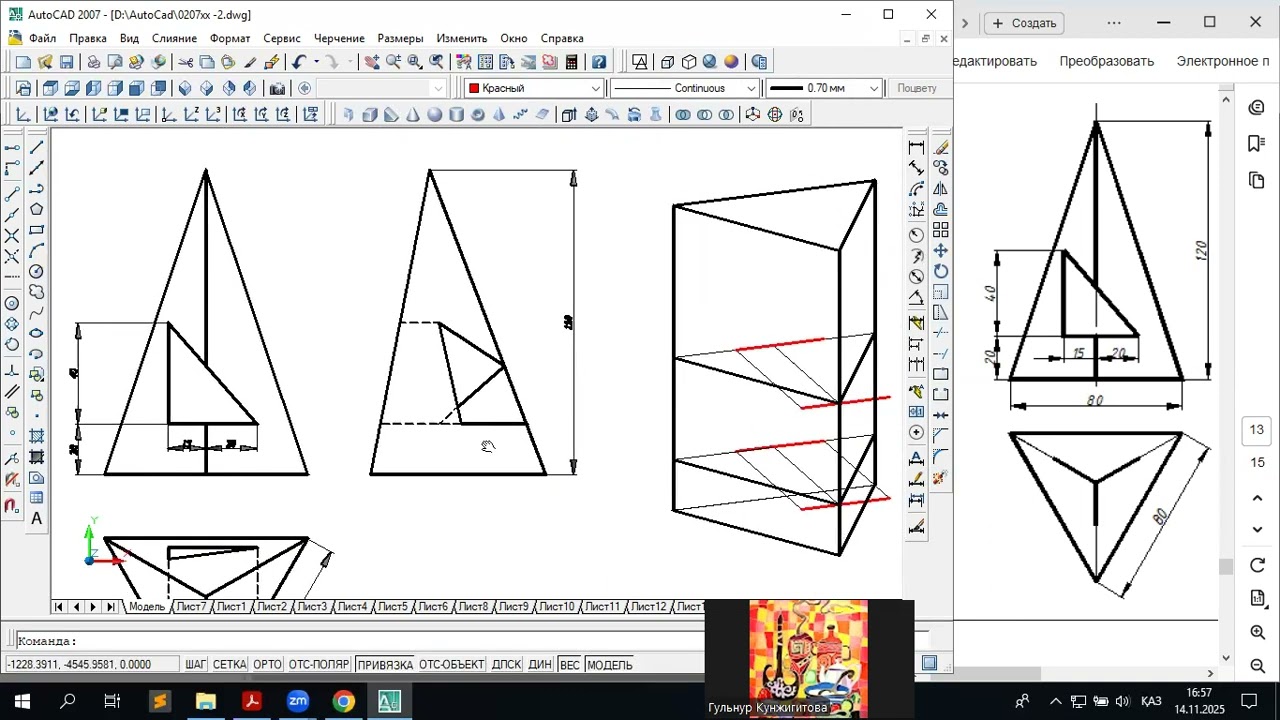Click the Match Properties brush icon
This screenshot has width=1280, height=720.
pos(249,62)
